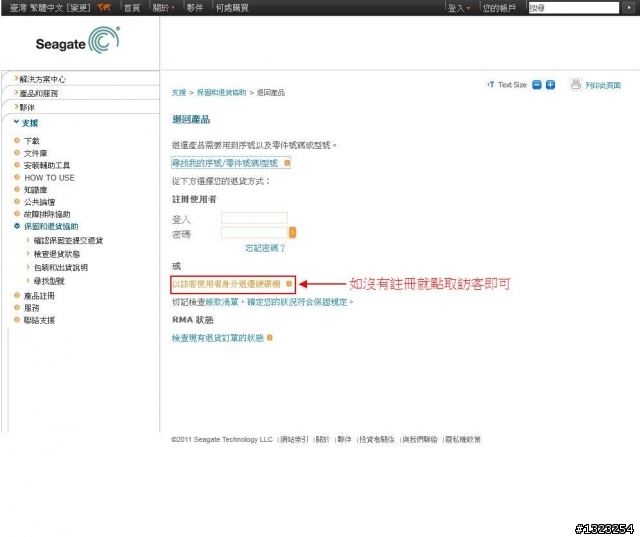Click orange arrow after 檢查現有退貨訂單的狀態

coord(269,338)
